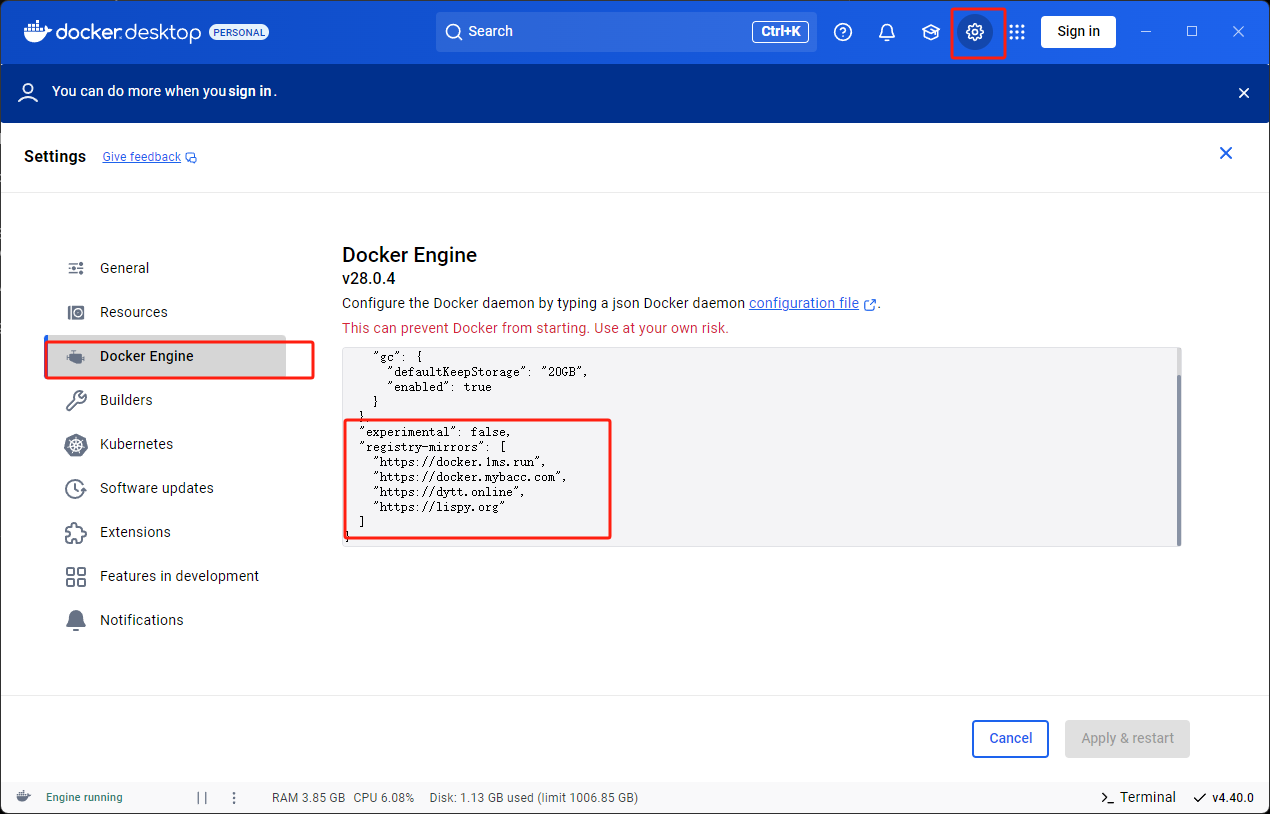Open the notifications bell in header
Viewport: 1270px width, 814px height.
[x=887, y=32]
